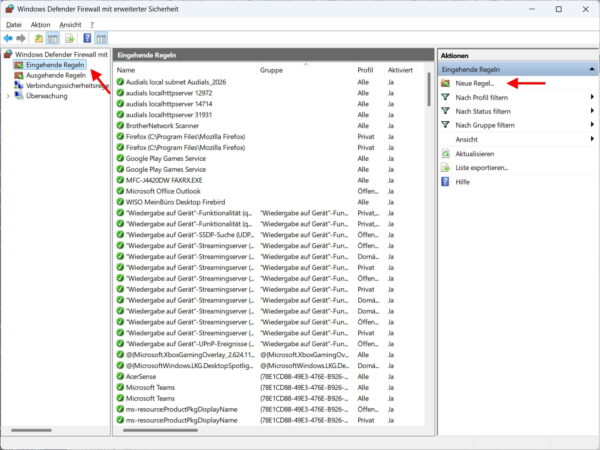Toggle the console tree pane toolbar icon
The height and width of the screenshot is (450, 600).
(53, 38)
